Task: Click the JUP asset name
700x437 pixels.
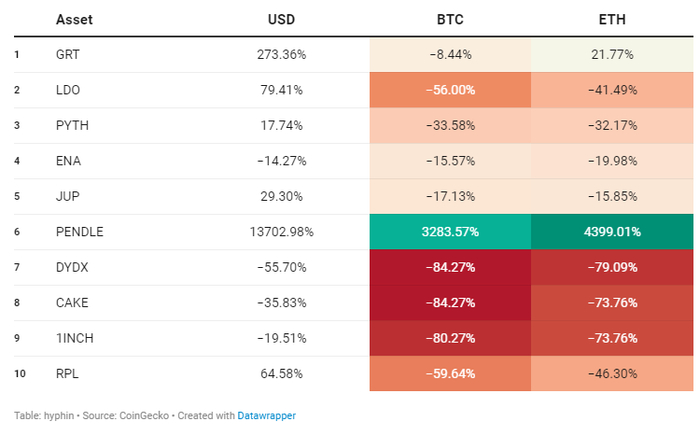Action: pyautogui.click(x=68, y=196)
